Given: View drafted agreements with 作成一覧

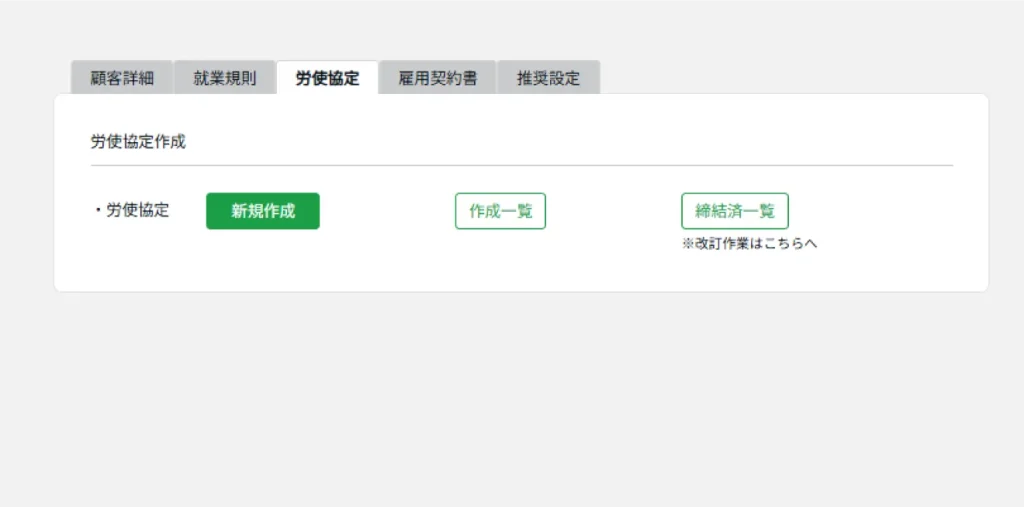Looking at the screenshot, I should (x=500, y=211).
